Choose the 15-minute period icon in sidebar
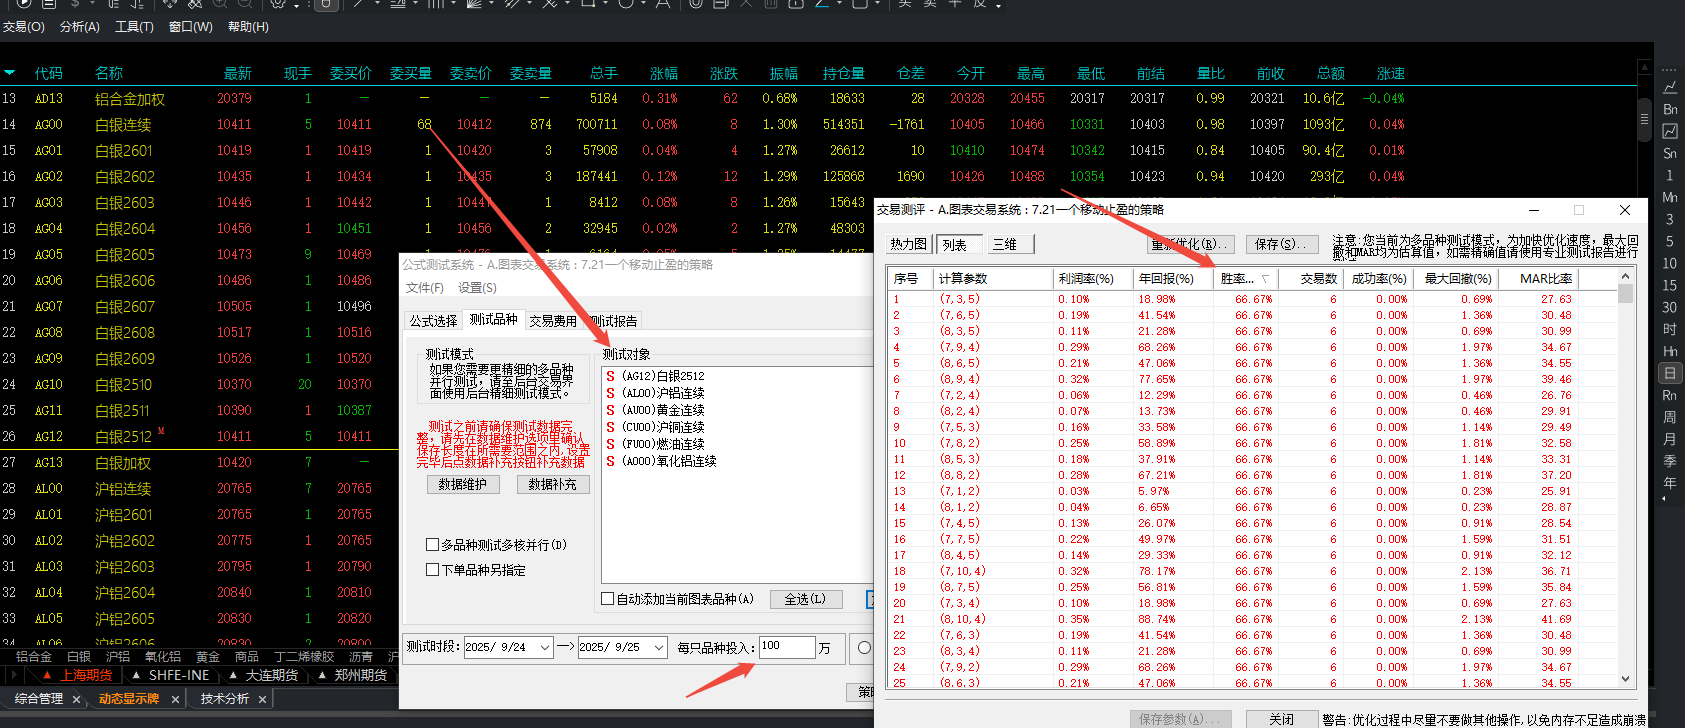Viewport: 1685px width, 728px height. tap(1670, 285)
